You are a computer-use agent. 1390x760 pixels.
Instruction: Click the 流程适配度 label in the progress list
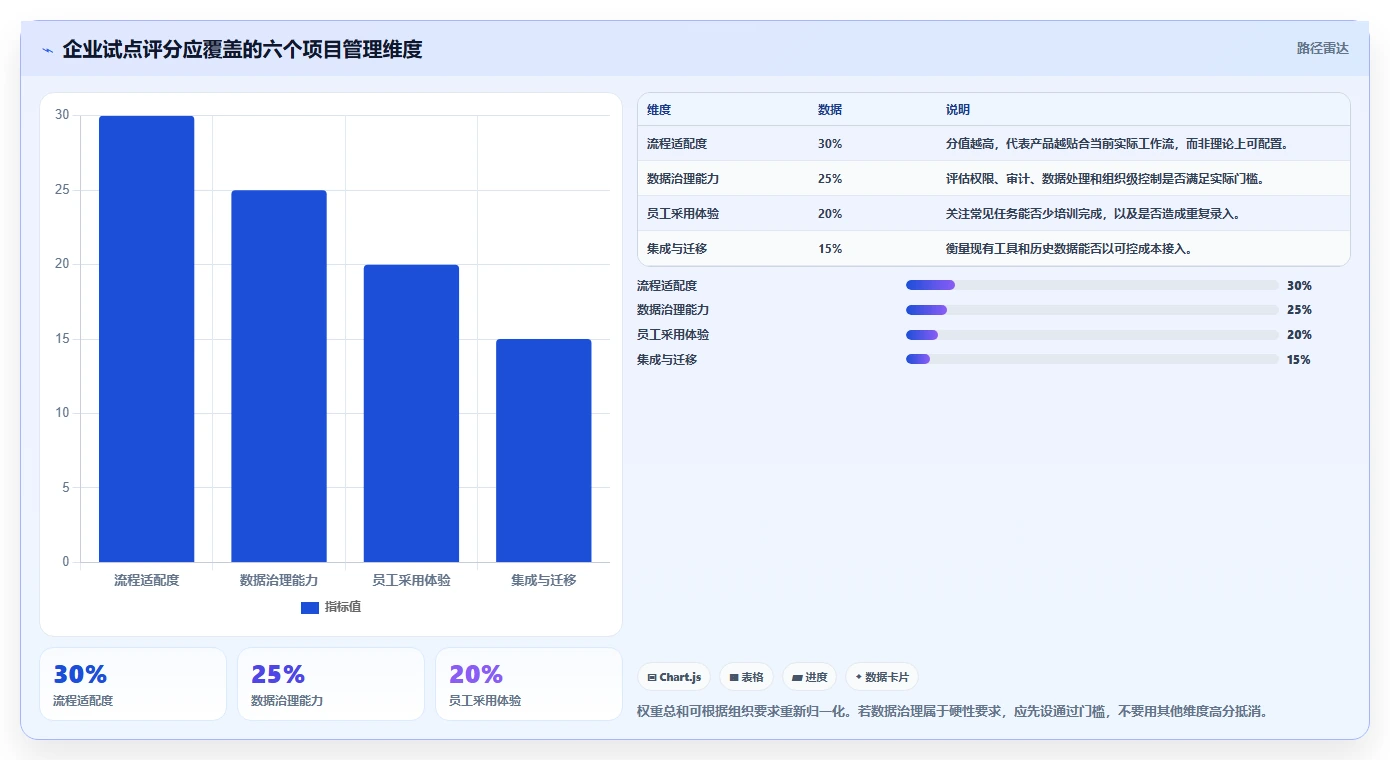tap(667, 285)
